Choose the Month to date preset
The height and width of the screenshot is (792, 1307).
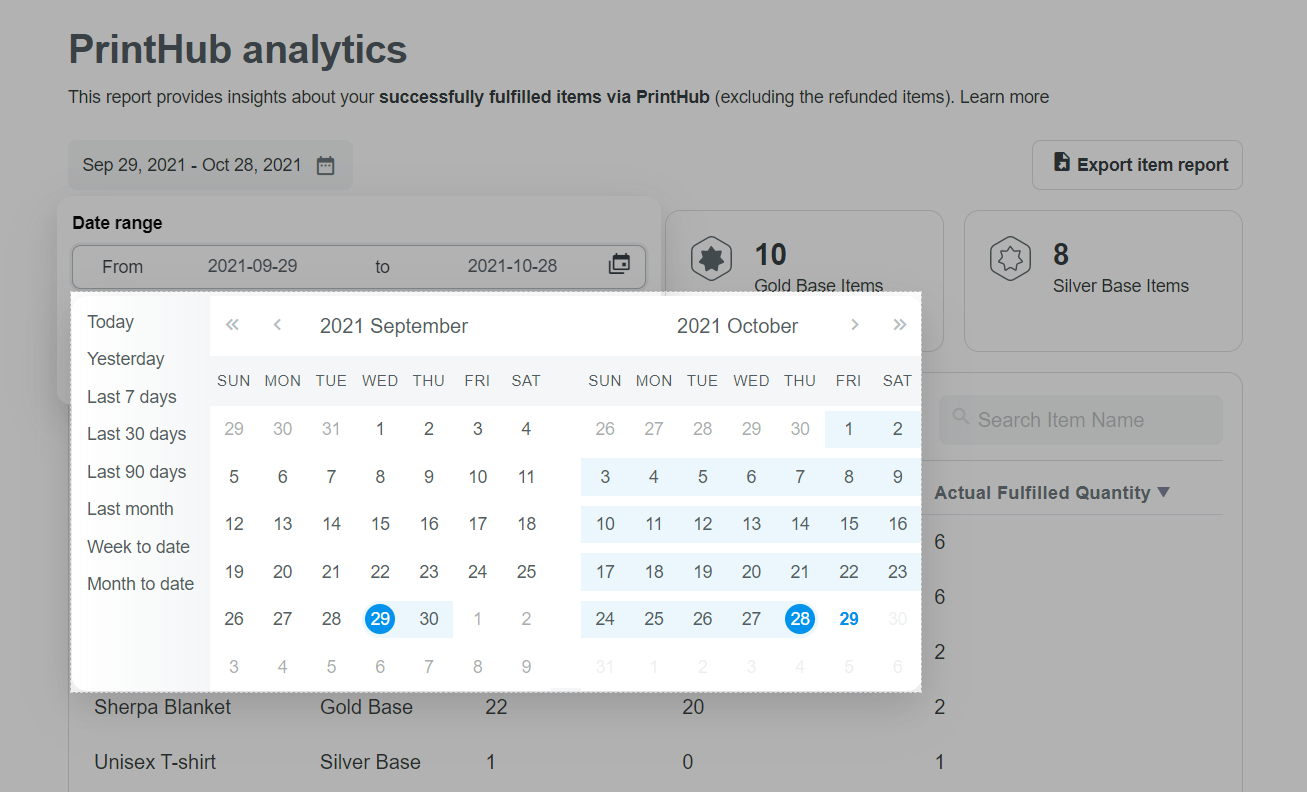[141, 584]
